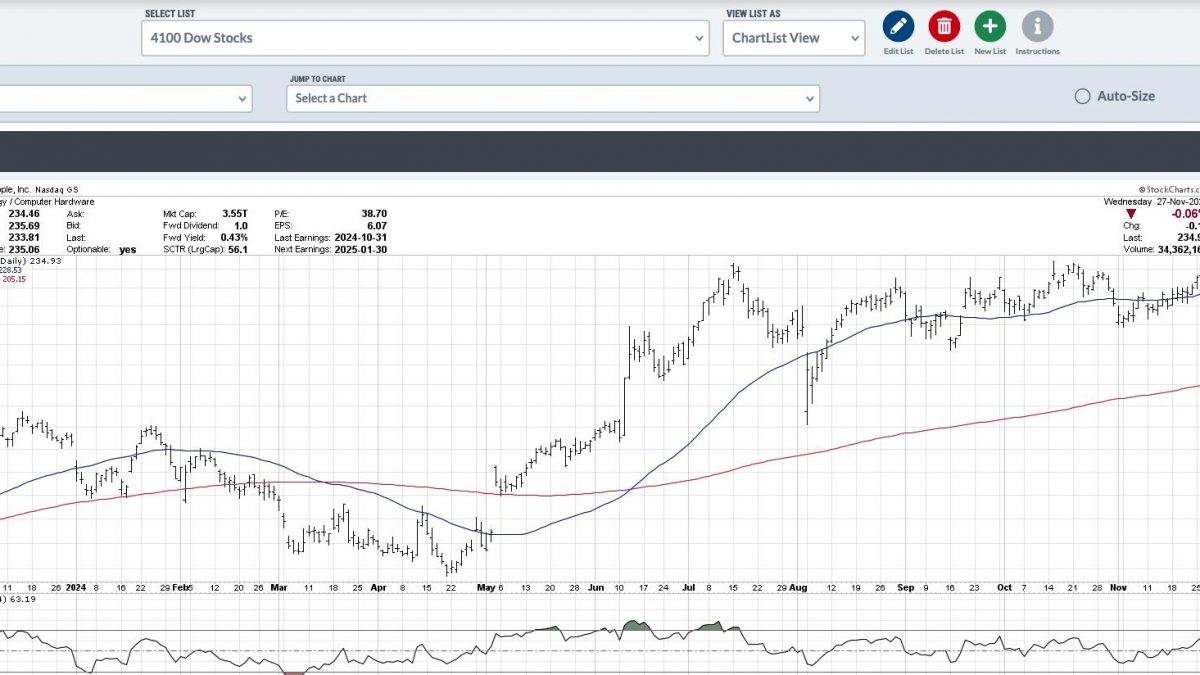The image size is (1200, 675).
Task: Click the Fwd Dividend value 1.0
Action: point(239,225)
